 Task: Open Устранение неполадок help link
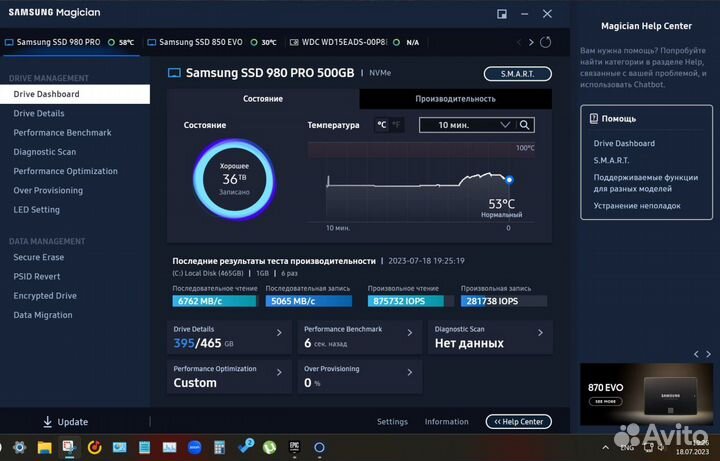[x=637, y=206]
